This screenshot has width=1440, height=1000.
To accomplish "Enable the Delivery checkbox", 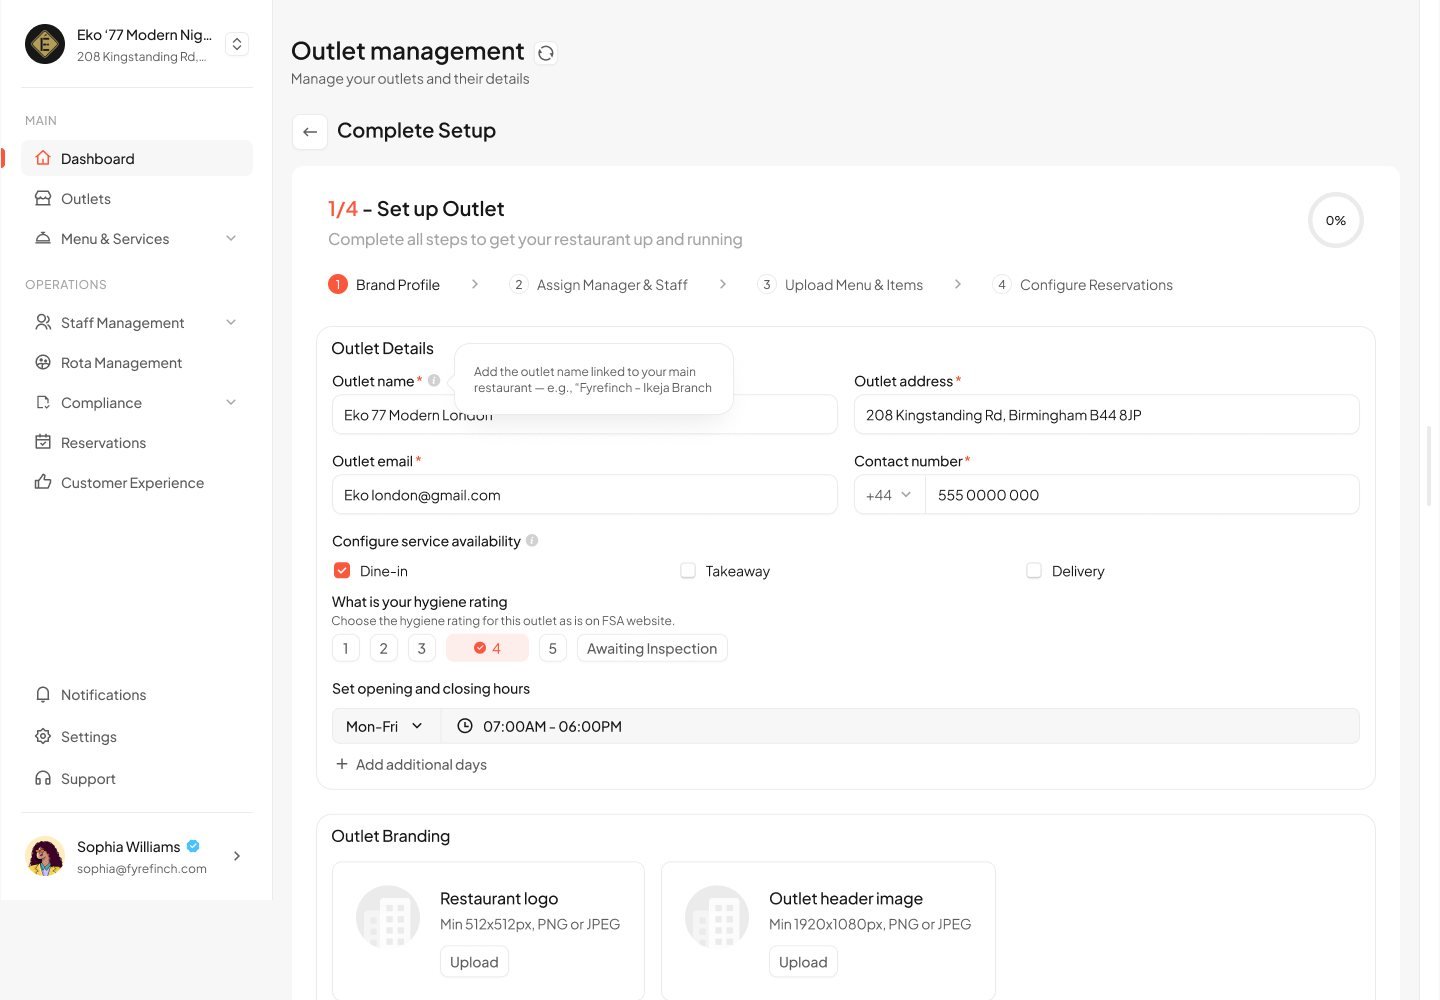I will pos(1034,570).
